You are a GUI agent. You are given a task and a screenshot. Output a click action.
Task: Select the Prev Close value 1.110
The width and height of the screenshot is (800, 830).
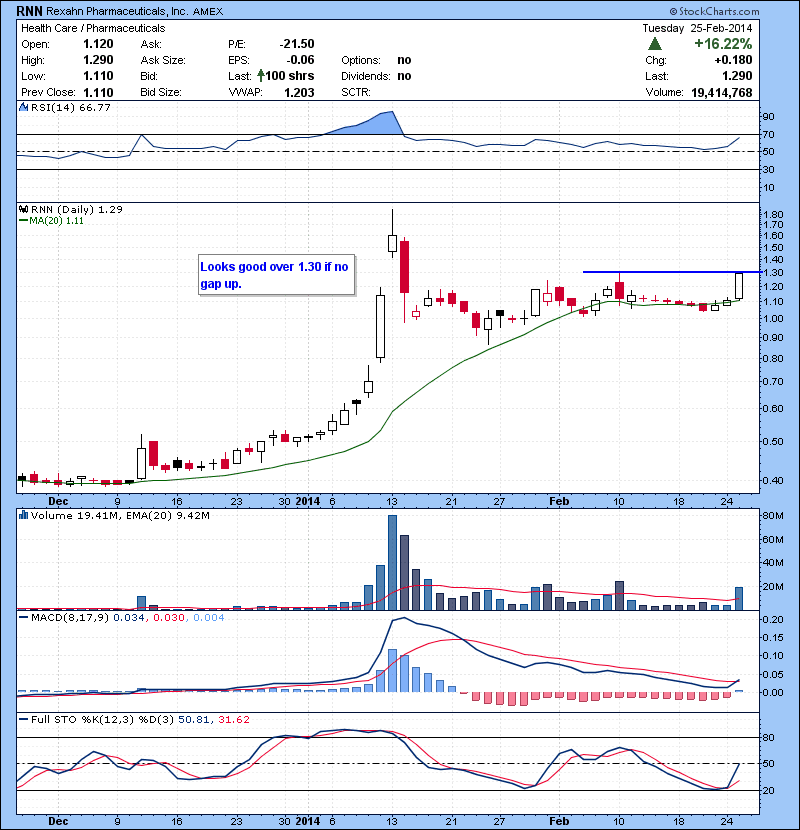[x=98, y=92]
